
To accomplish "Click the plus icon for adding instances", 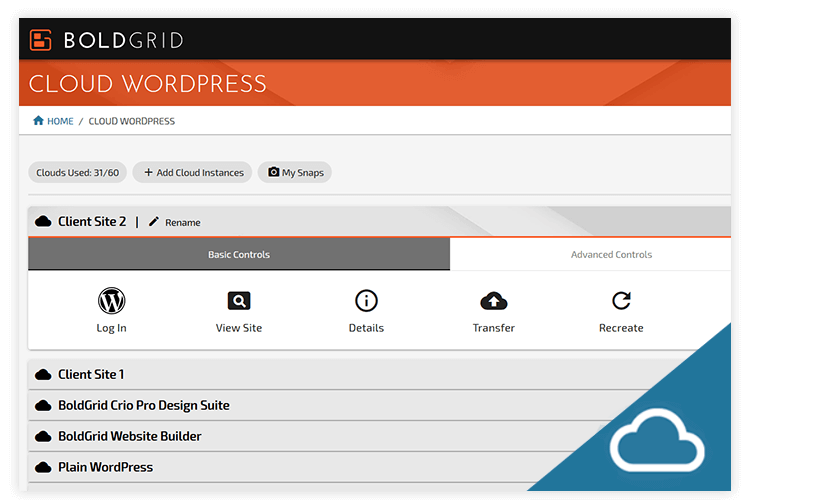I will 148,172.
